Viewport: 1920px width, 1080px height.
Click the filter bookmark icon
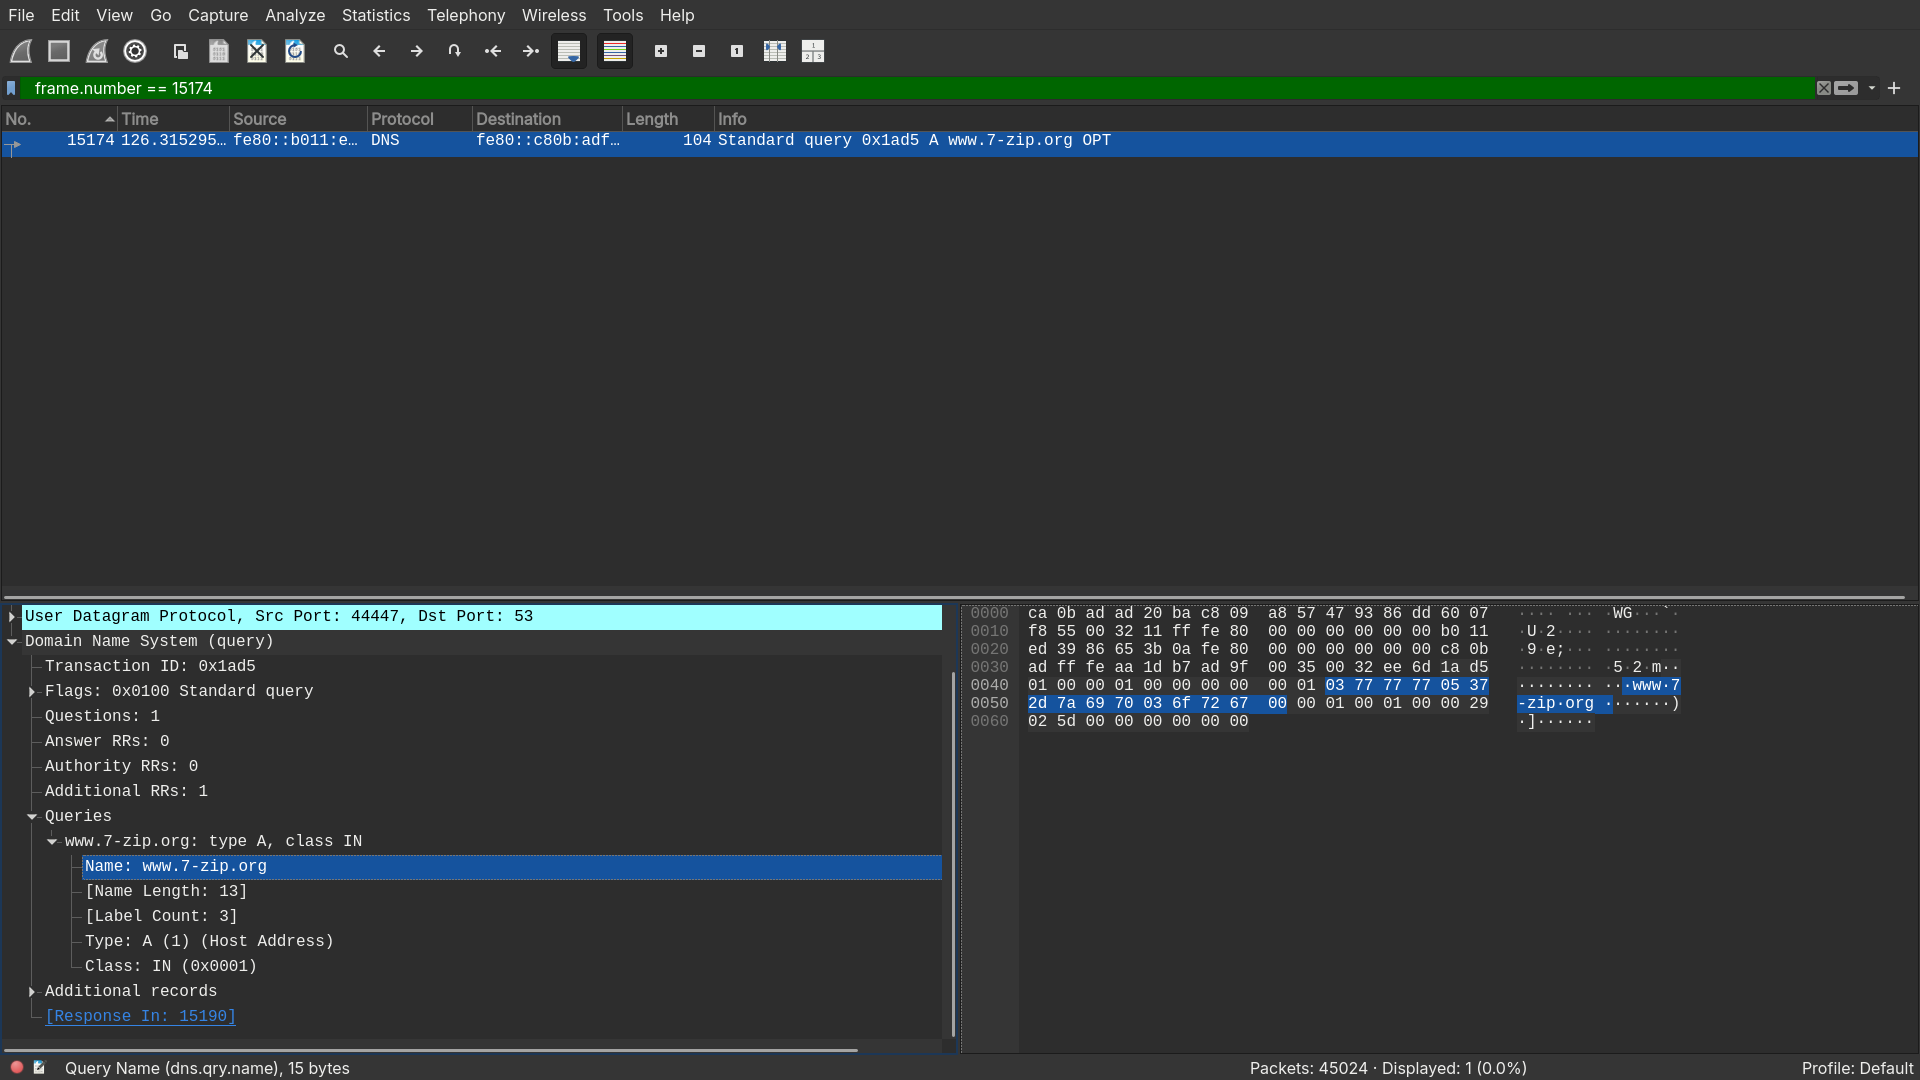(x=11, y=88)
